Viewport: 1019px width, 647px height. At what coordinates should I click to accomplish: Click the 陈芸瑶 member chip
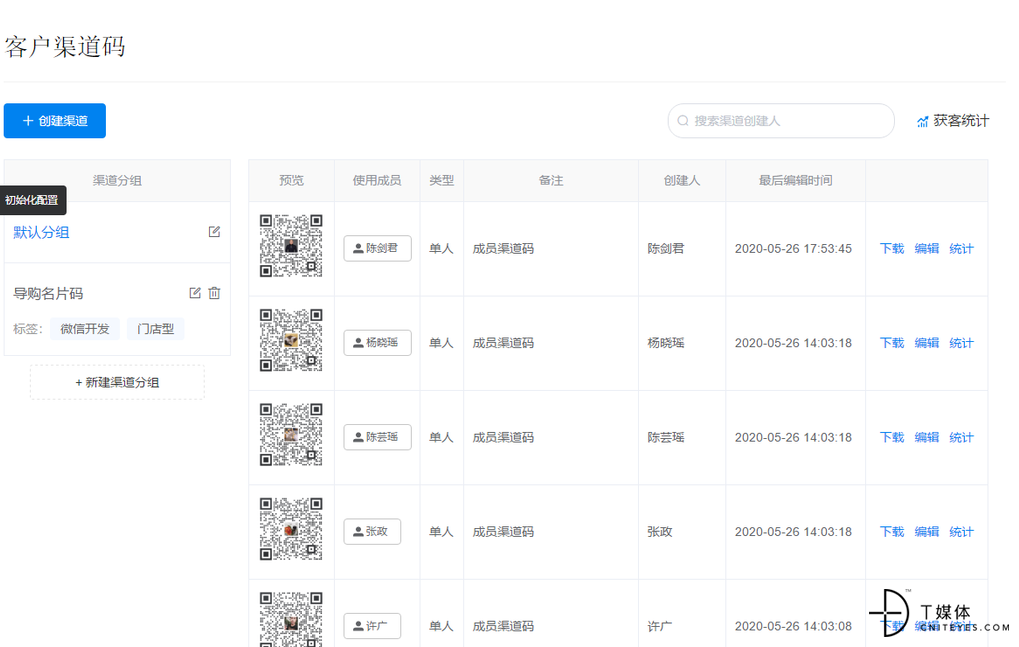pos(378,437)
